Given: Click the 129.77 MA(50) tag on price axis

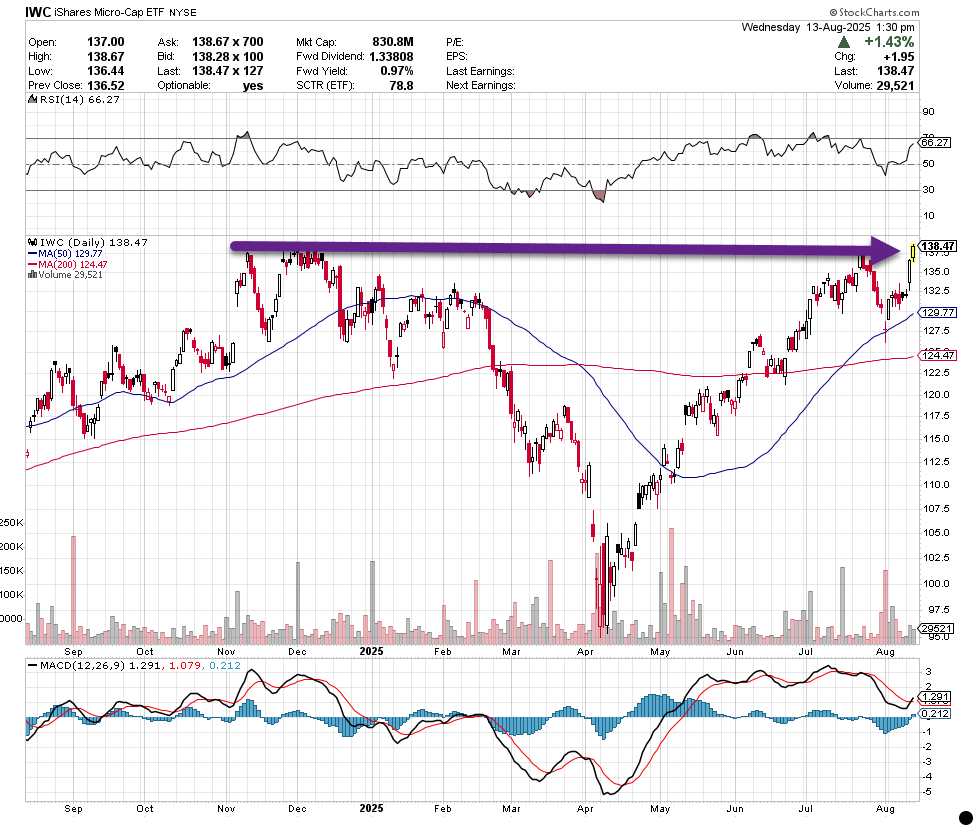Looking at the screenshot, I should click(937, 313).
